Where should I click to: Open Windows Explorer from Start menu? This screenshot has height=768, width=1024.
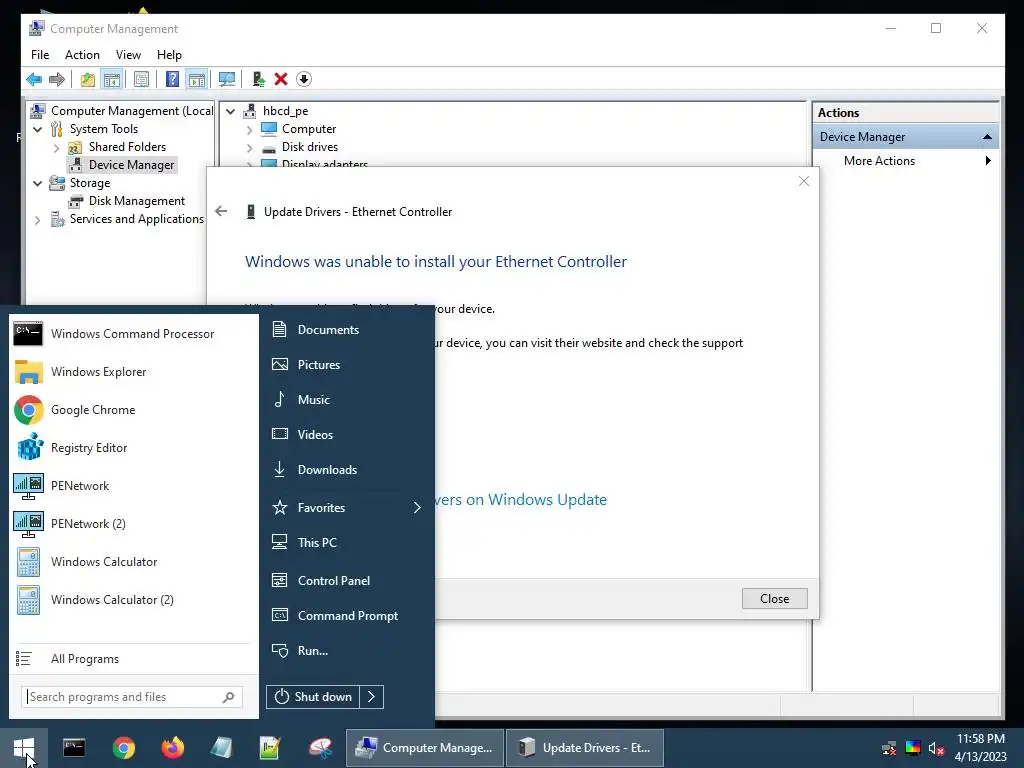pyautogui.click(x=133, y=372)
